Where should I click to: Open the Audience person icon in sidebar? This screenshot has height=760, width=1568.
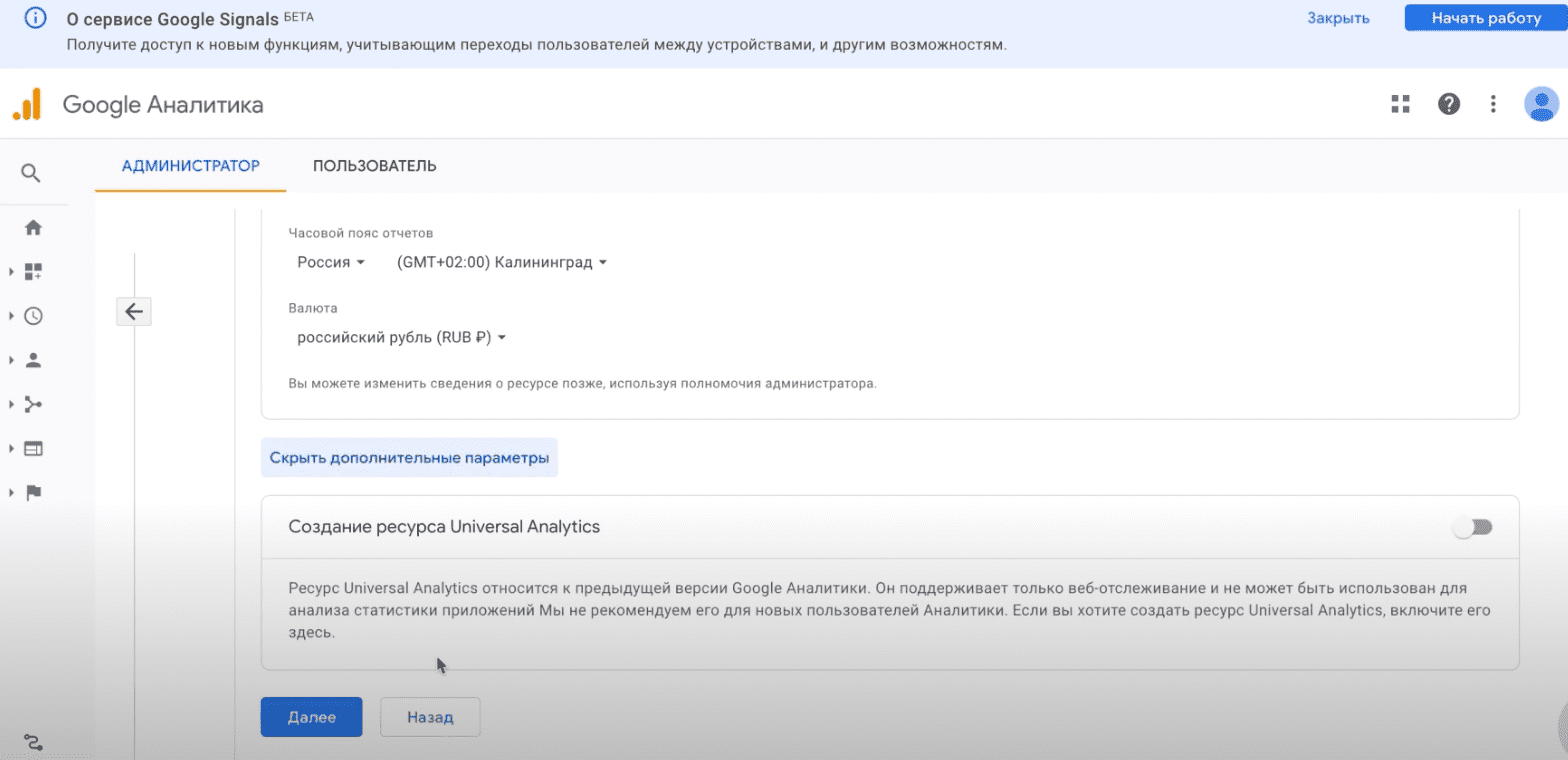point(33,360)
